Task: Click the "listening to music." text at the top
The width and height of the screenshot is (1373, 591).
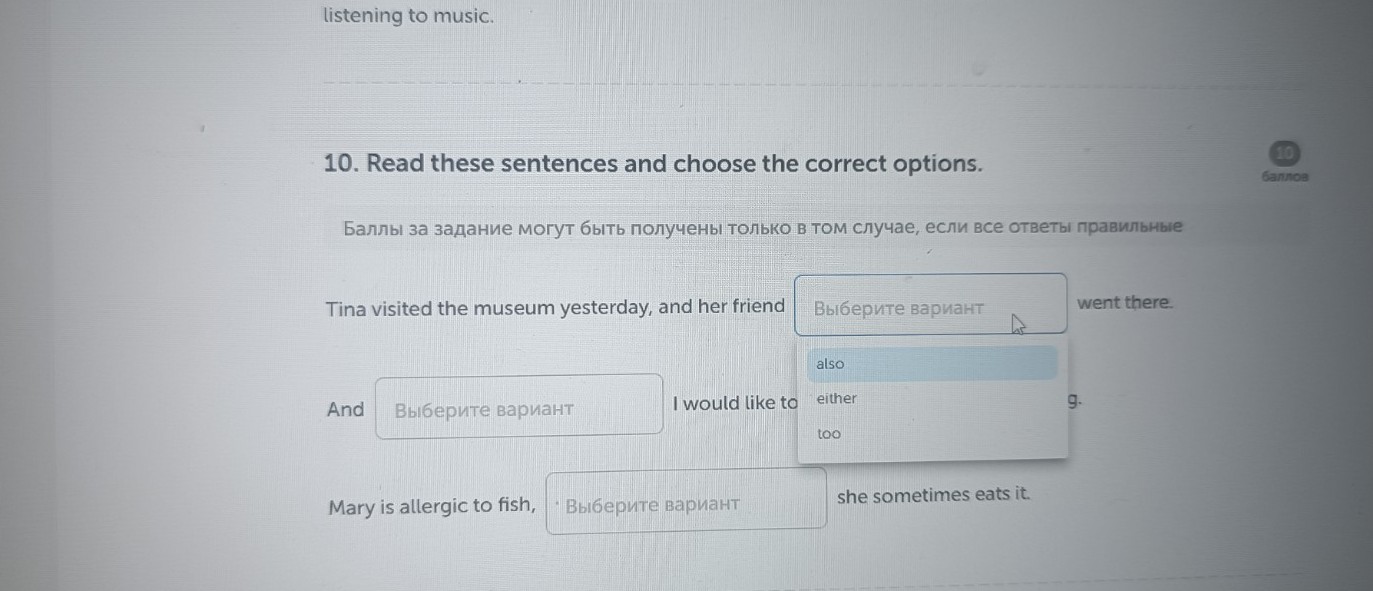Action: coord(408,17)
